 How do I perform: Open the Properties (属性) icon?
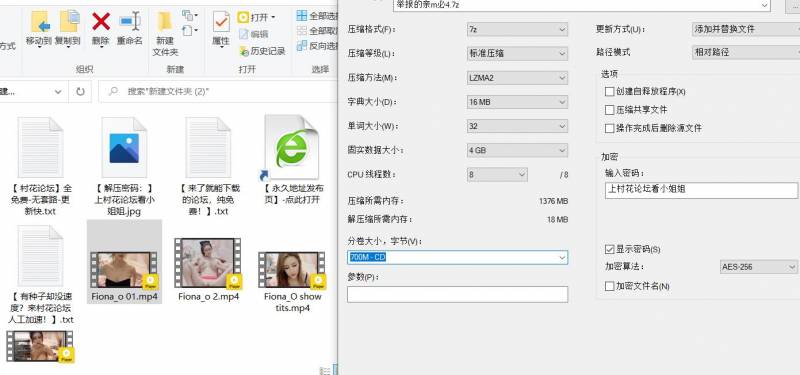[x=221, y=22]
